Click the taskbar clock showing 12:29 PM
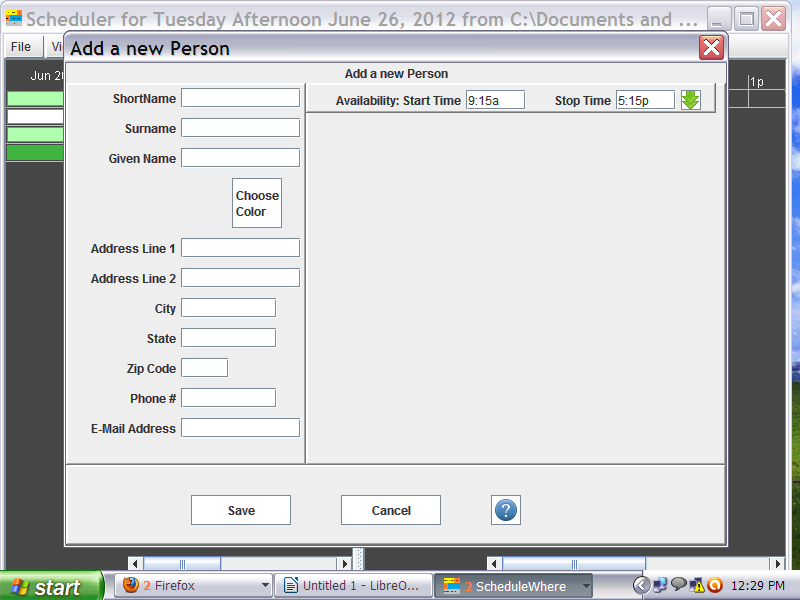 pyautogui.click(x=757, y=585)
